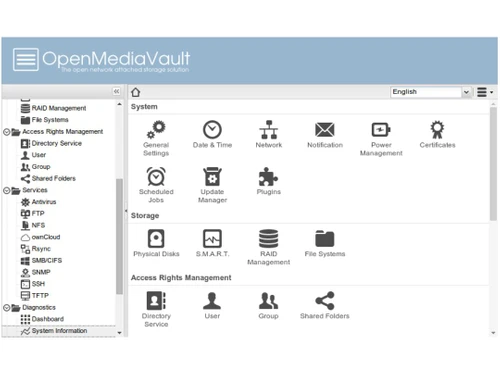Select ownCloud service in the sidebar

click(40, 237)
